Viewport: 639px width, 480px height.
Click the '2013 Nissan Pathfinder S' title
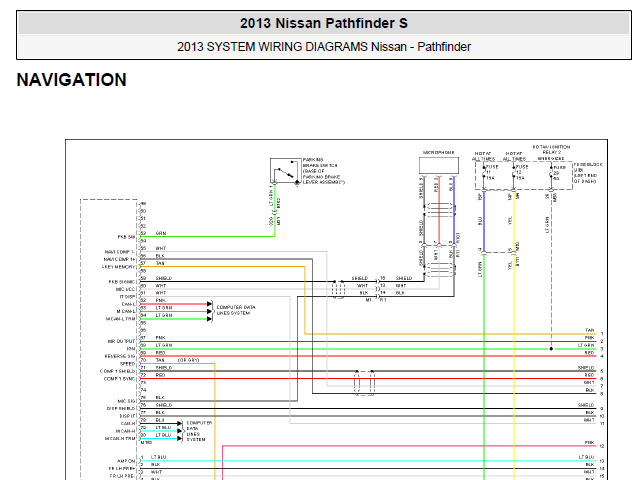pos(324,23)
